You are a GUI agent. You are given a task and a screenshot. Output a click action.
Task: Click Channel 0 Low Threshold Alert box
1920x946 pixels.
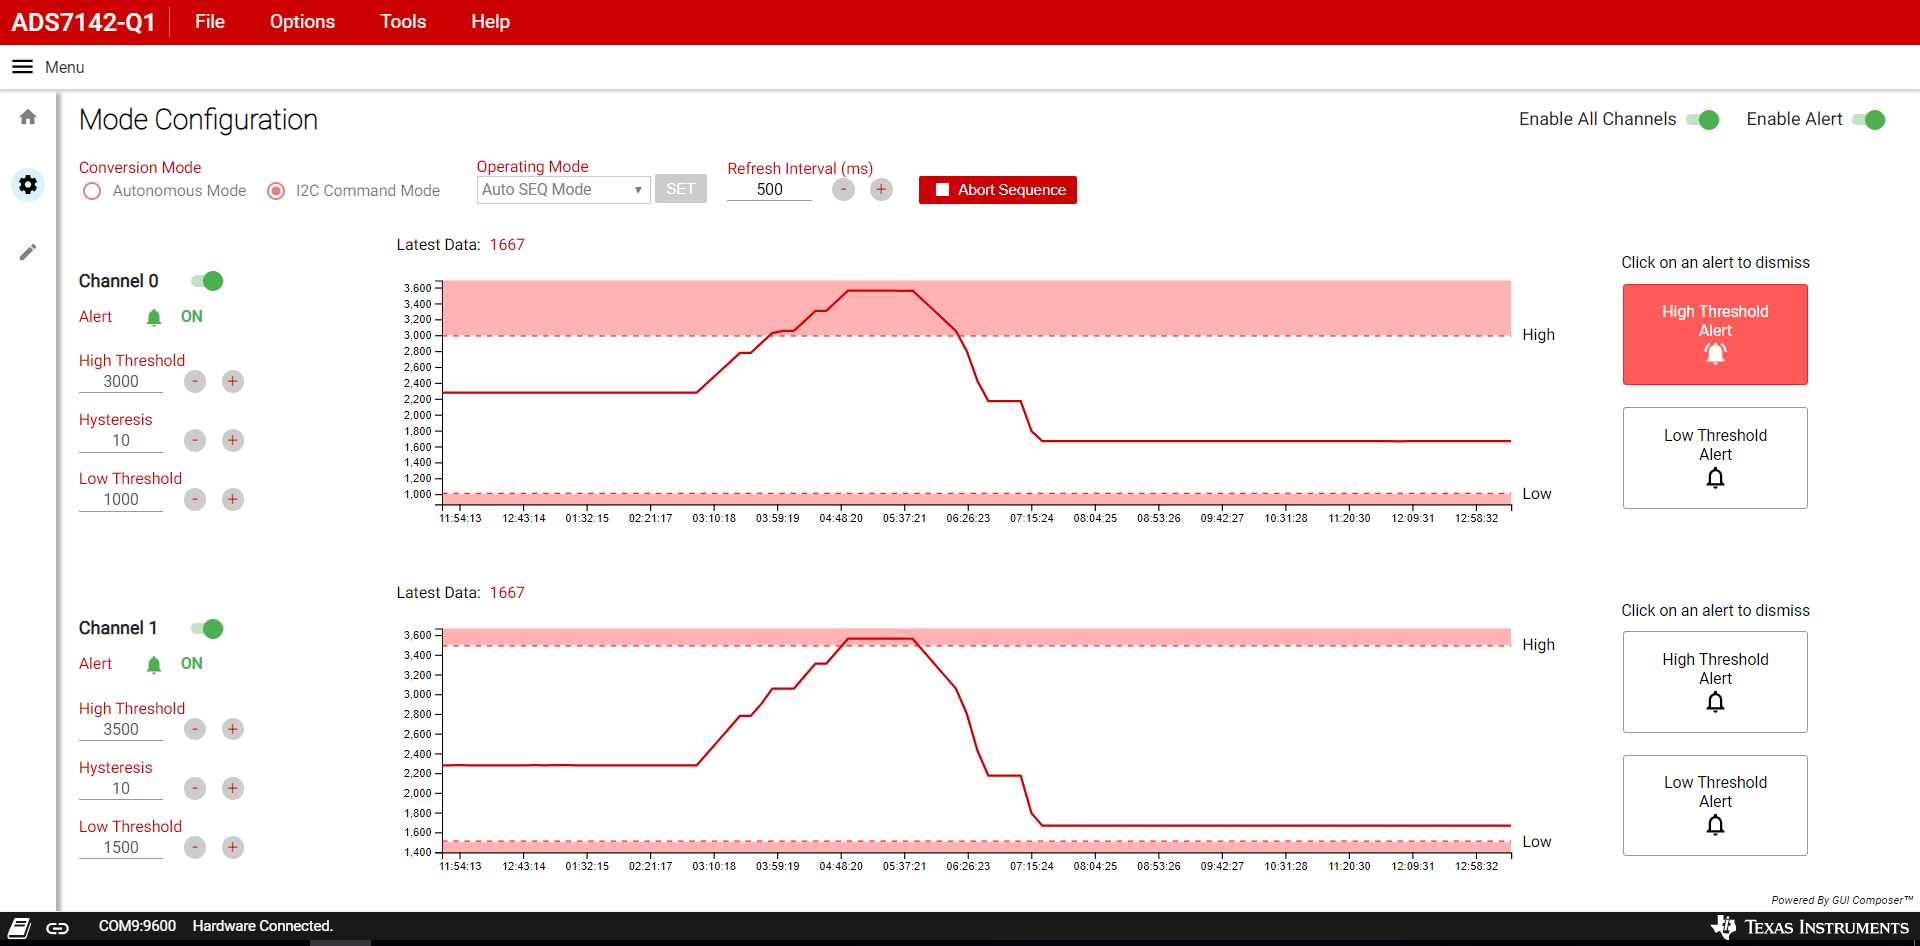1715,458
